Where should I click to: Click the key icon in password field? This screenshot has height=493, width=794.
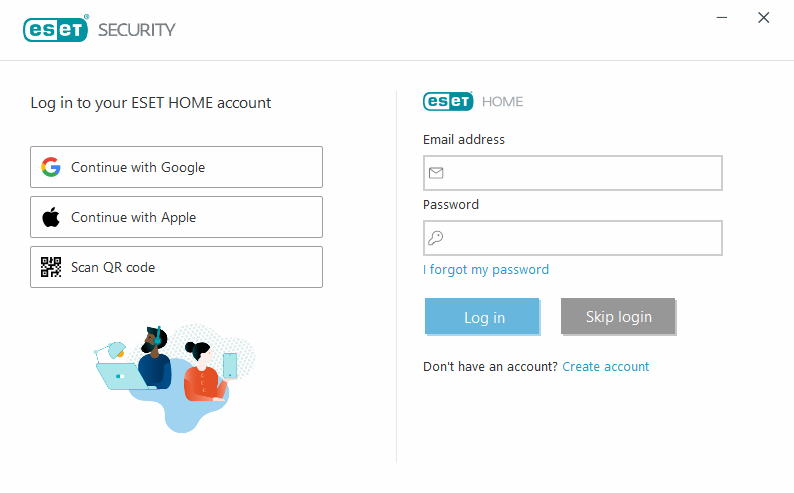tap(436, 238)
